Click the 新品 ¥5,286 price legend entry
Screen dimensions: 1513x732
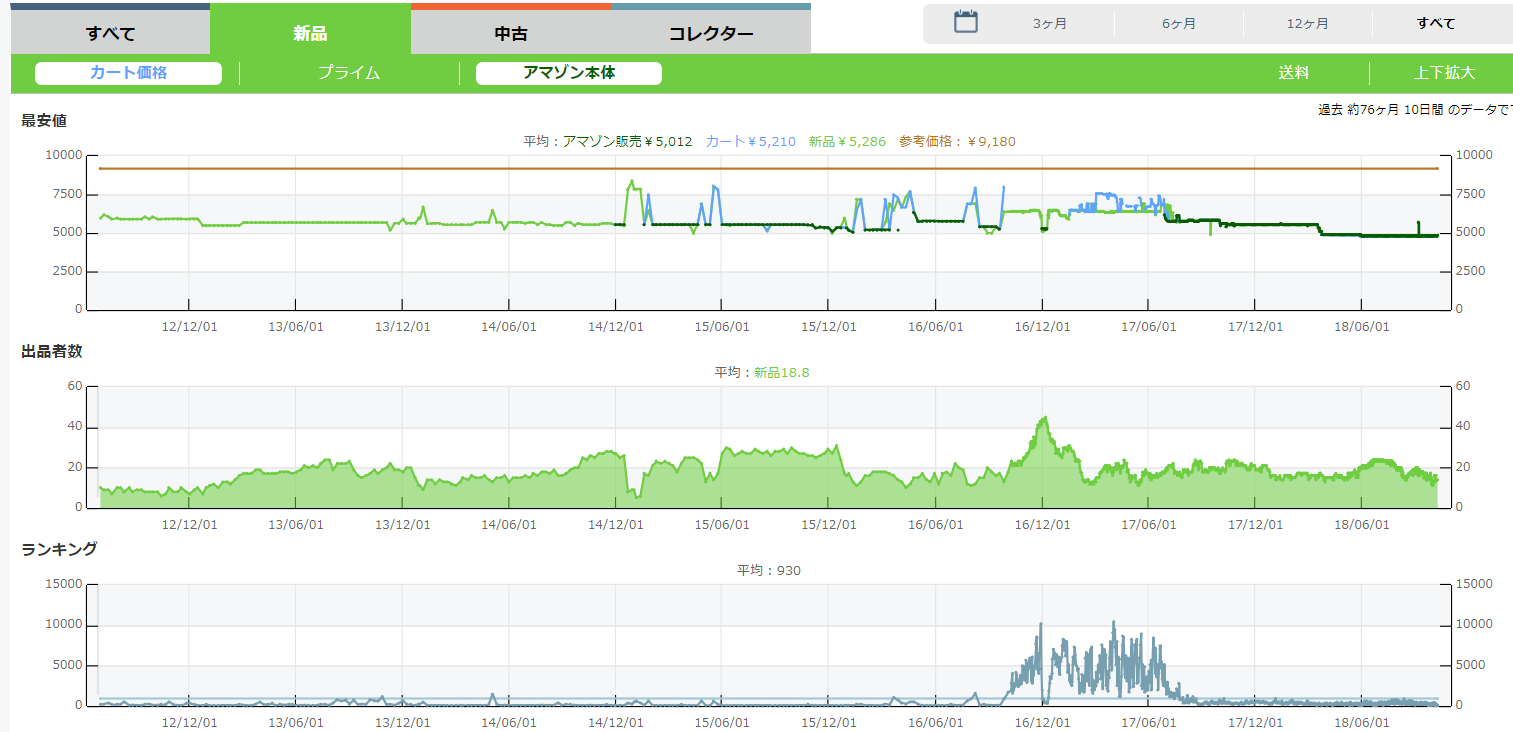(847, 142)
